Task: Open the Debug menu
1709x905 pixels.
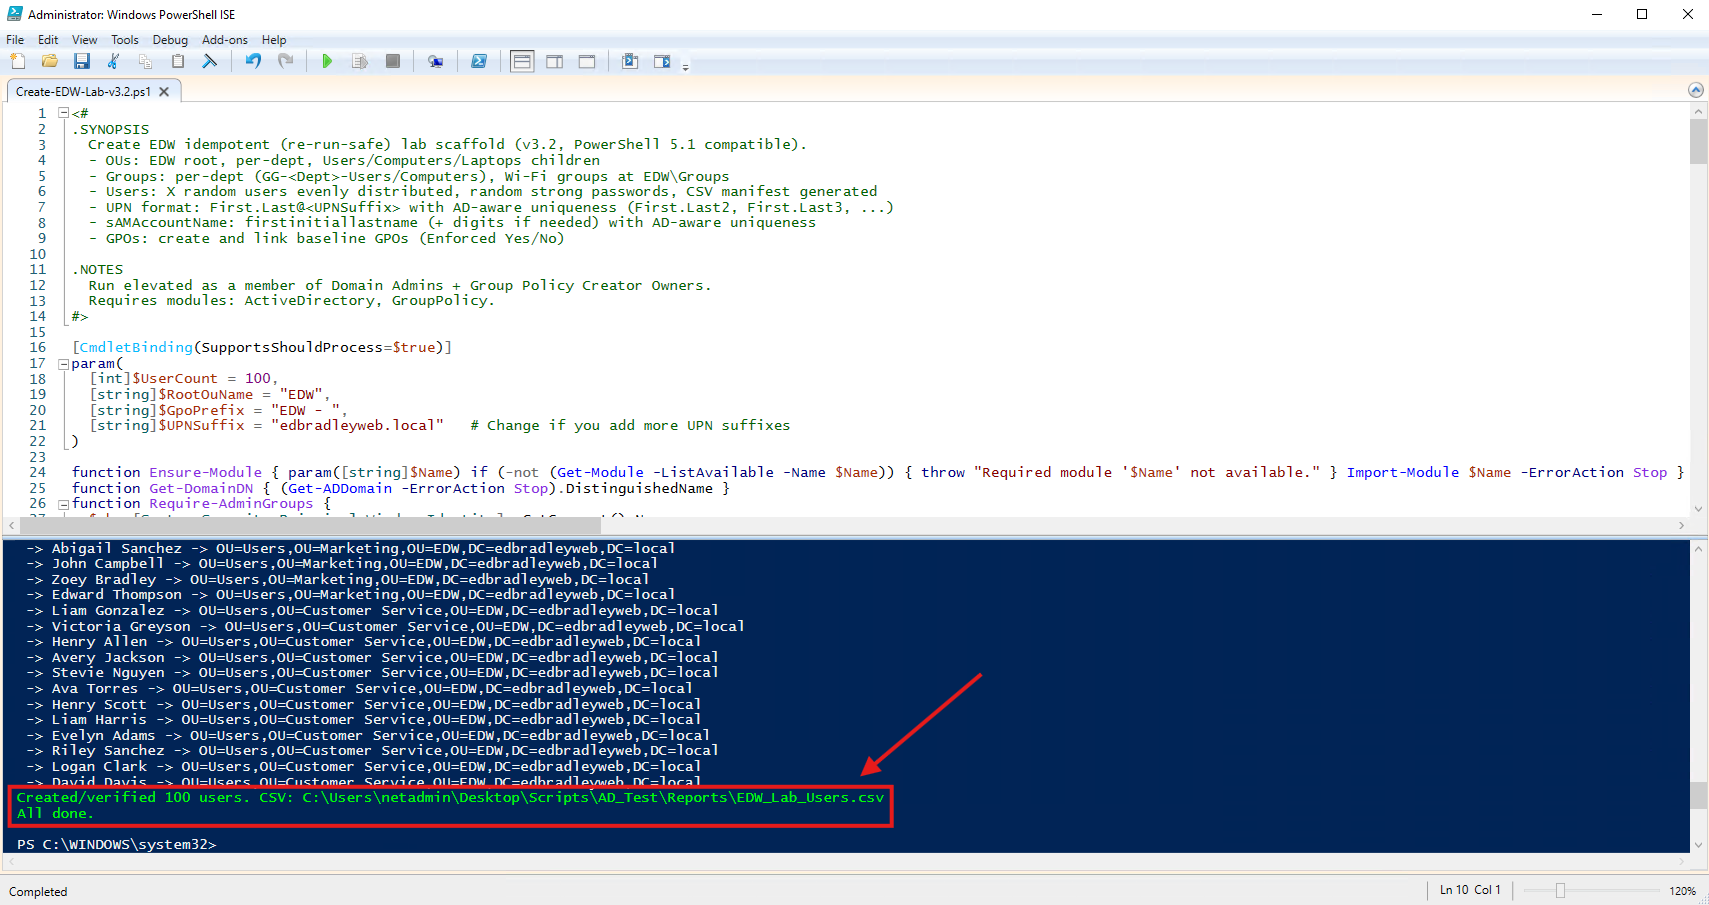Action: 169,40
